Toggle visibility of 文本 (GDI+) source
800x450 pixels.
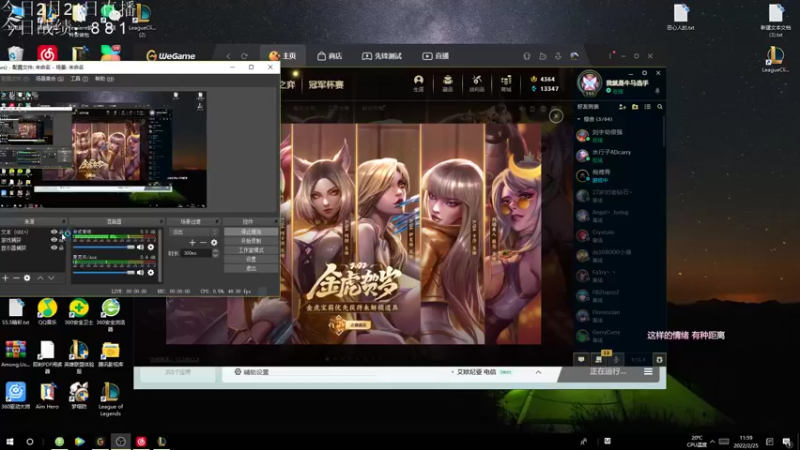coord(54,232)
